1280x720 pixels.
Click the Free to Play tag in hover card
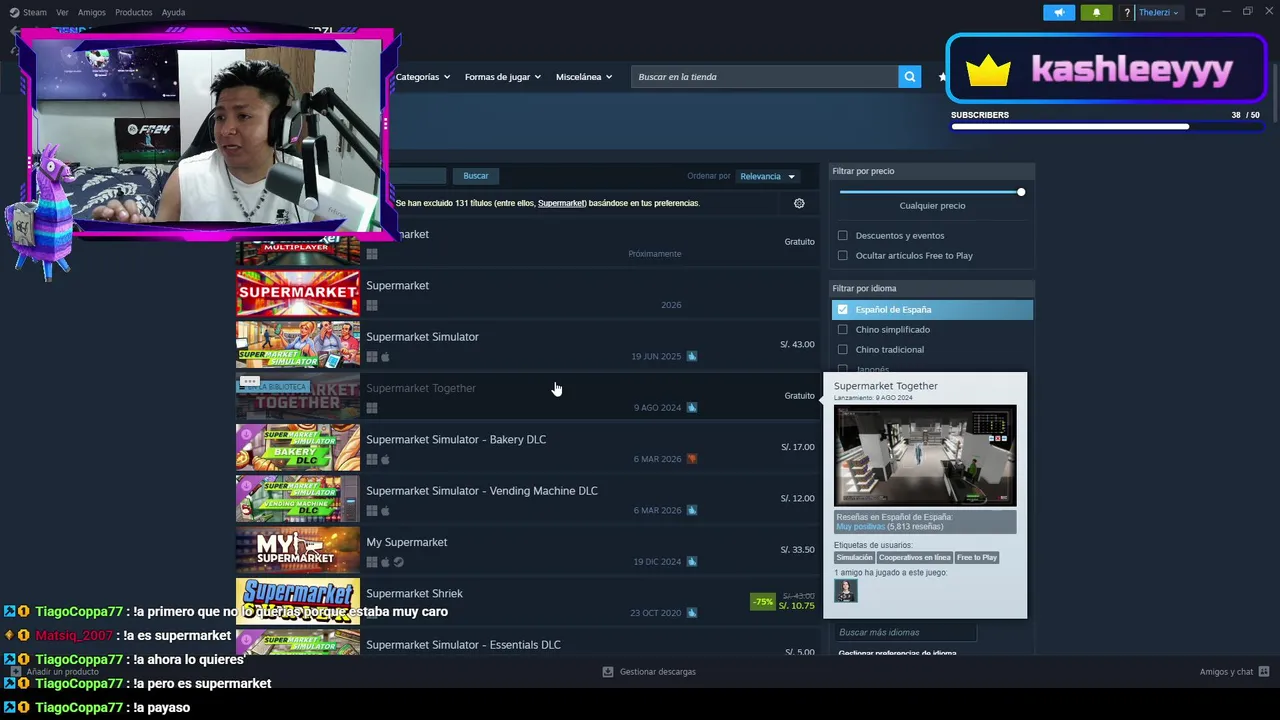click(x=977, y=558)
